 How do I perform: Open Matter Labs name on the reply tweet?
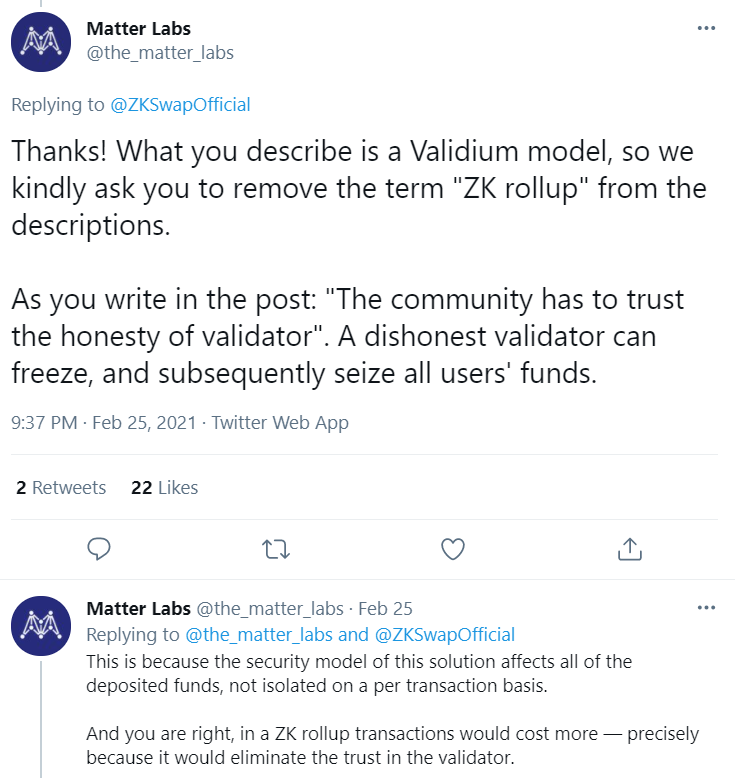[x=138, y=608]
